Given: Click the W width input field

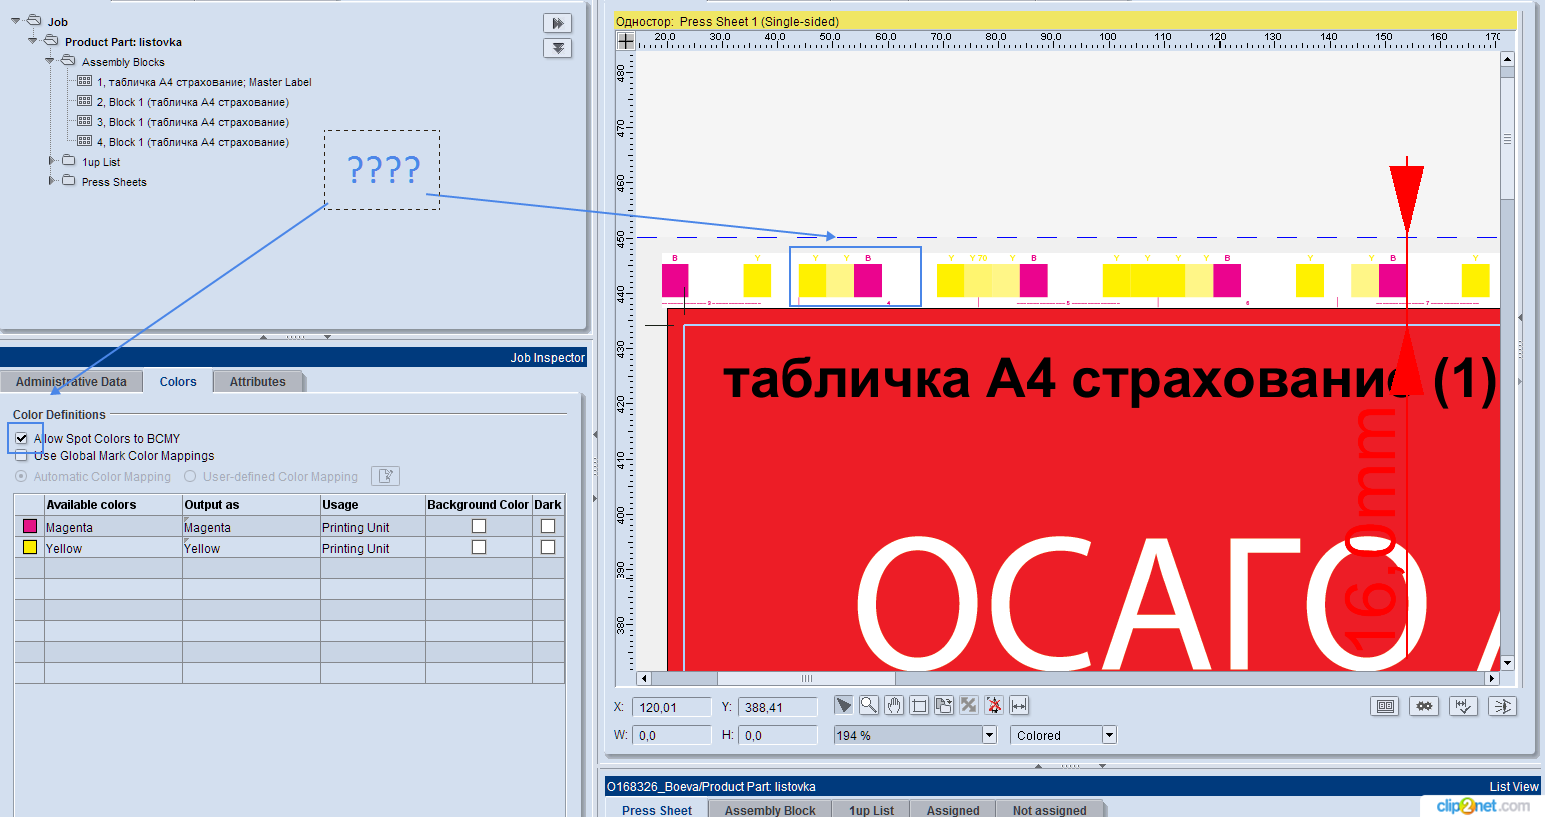Looking at the screenshot, I should pyautogui.click(x=671, y=735).
